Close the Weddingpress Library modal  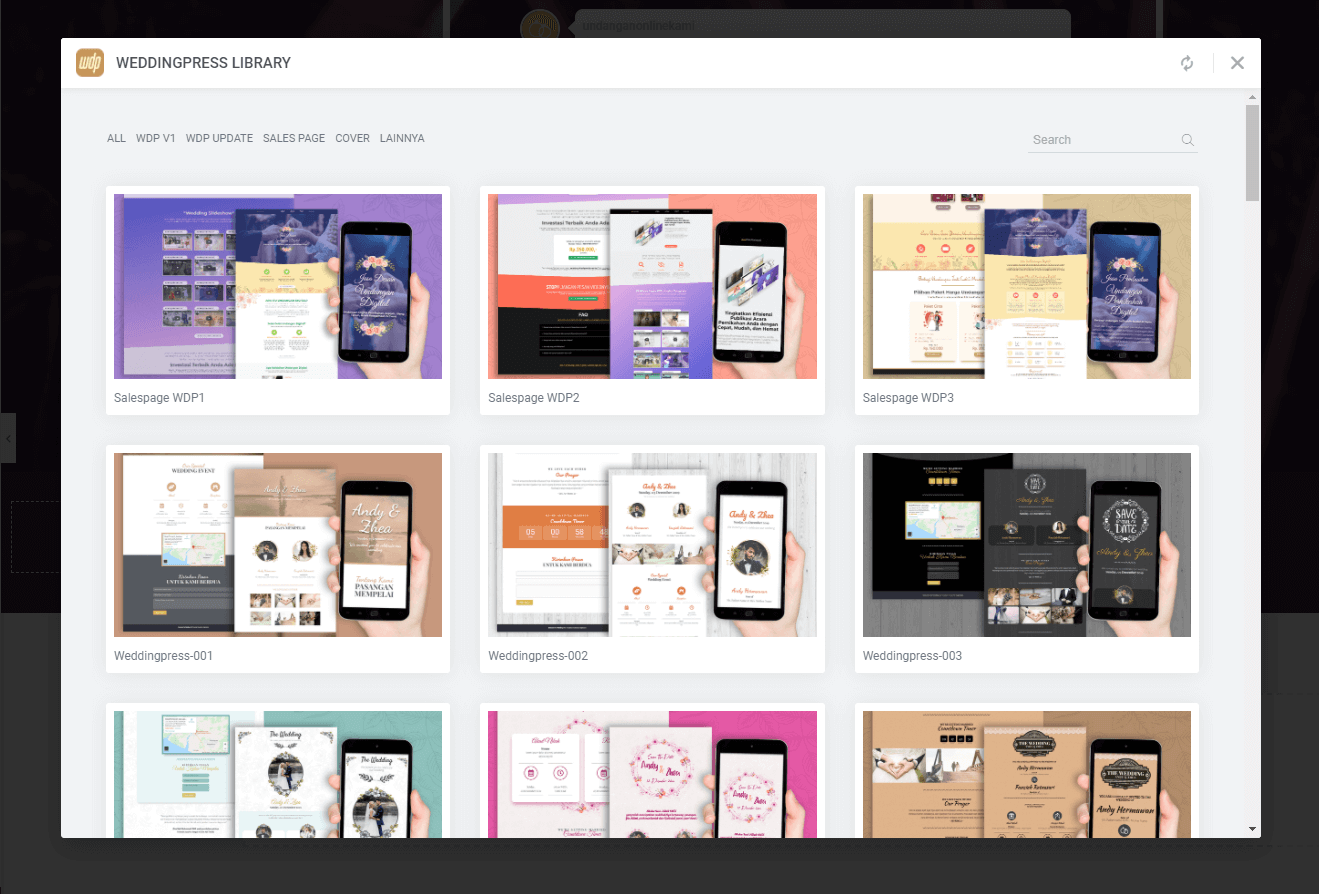point(1238,63)
